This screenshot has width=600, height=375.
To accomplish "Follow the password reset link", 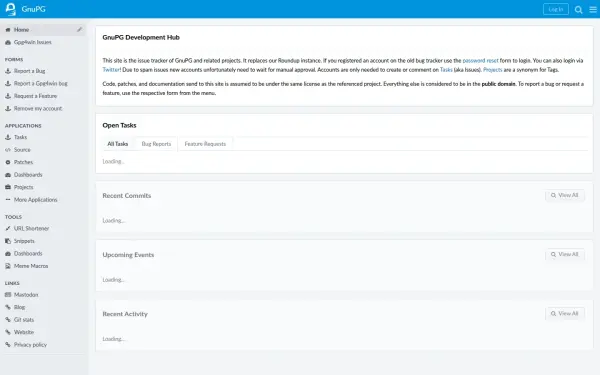I will (x=480, y=60).
